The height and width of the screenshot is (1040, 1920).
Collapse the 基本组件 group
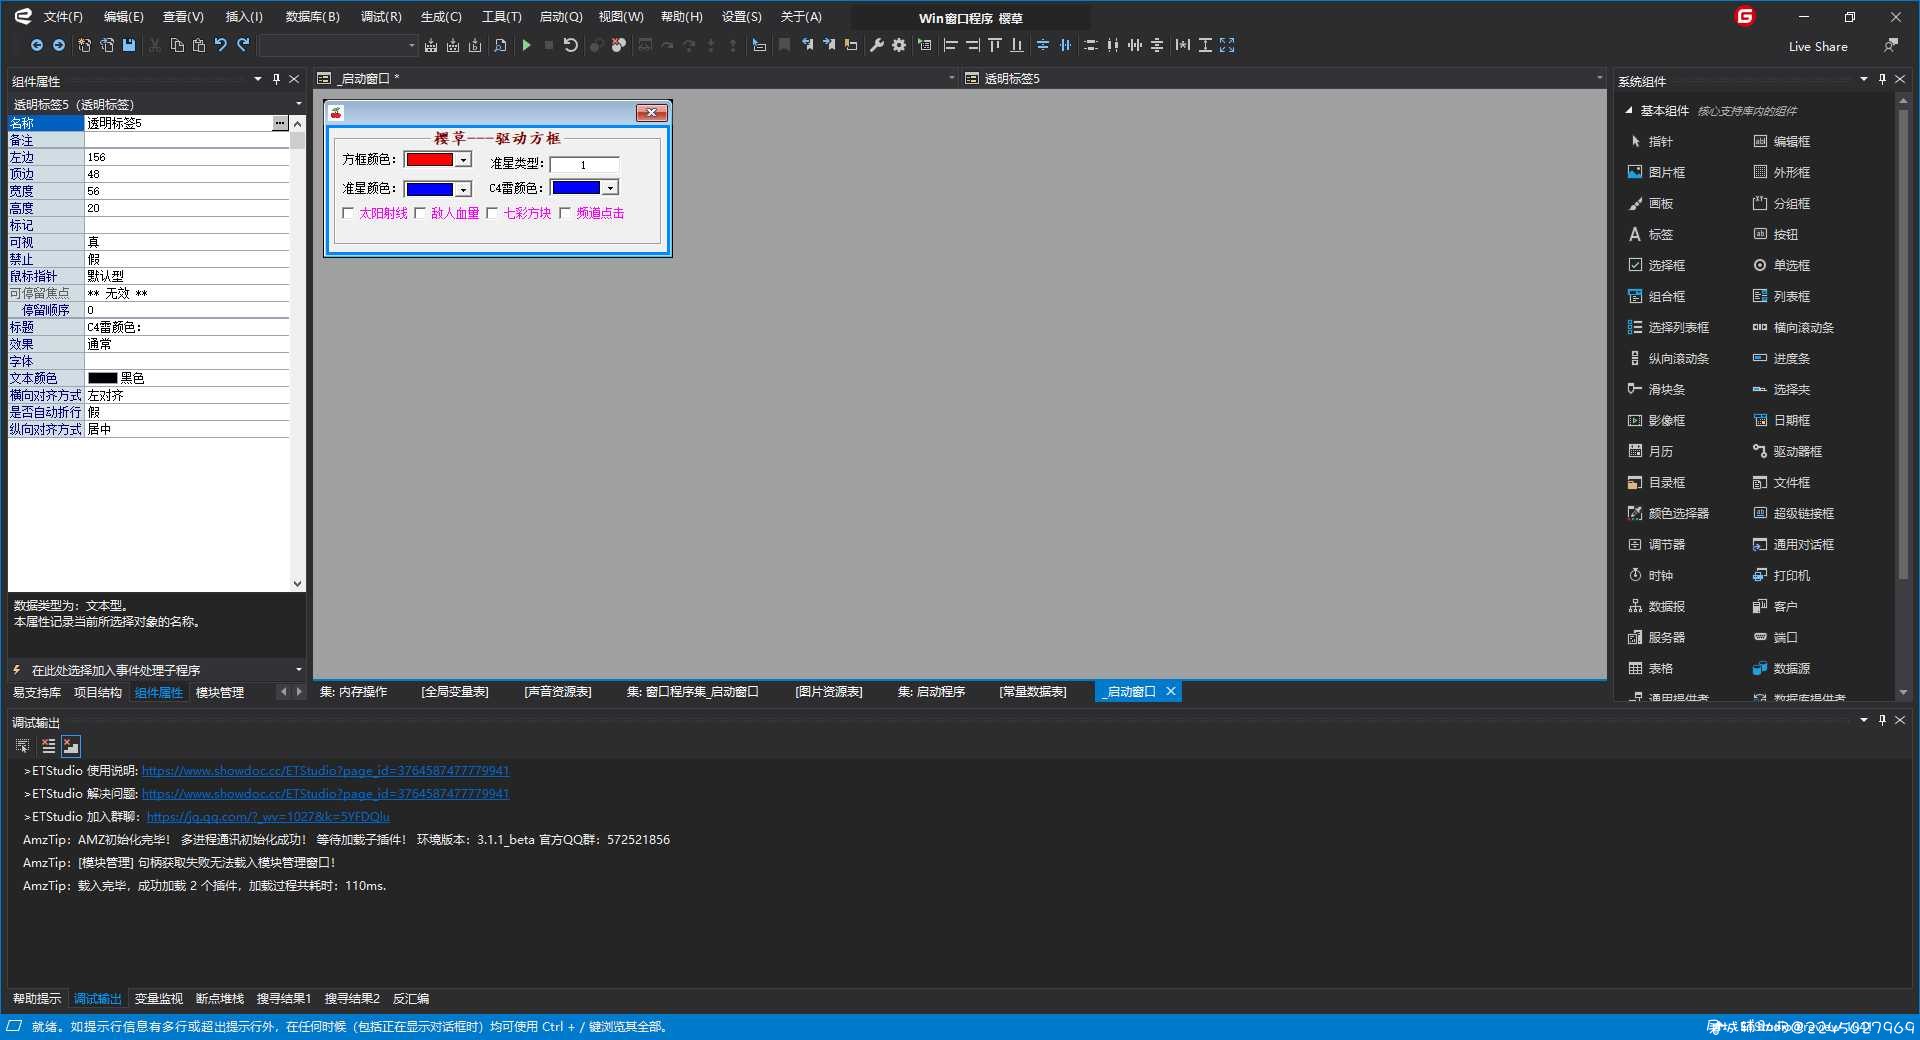1629,110
